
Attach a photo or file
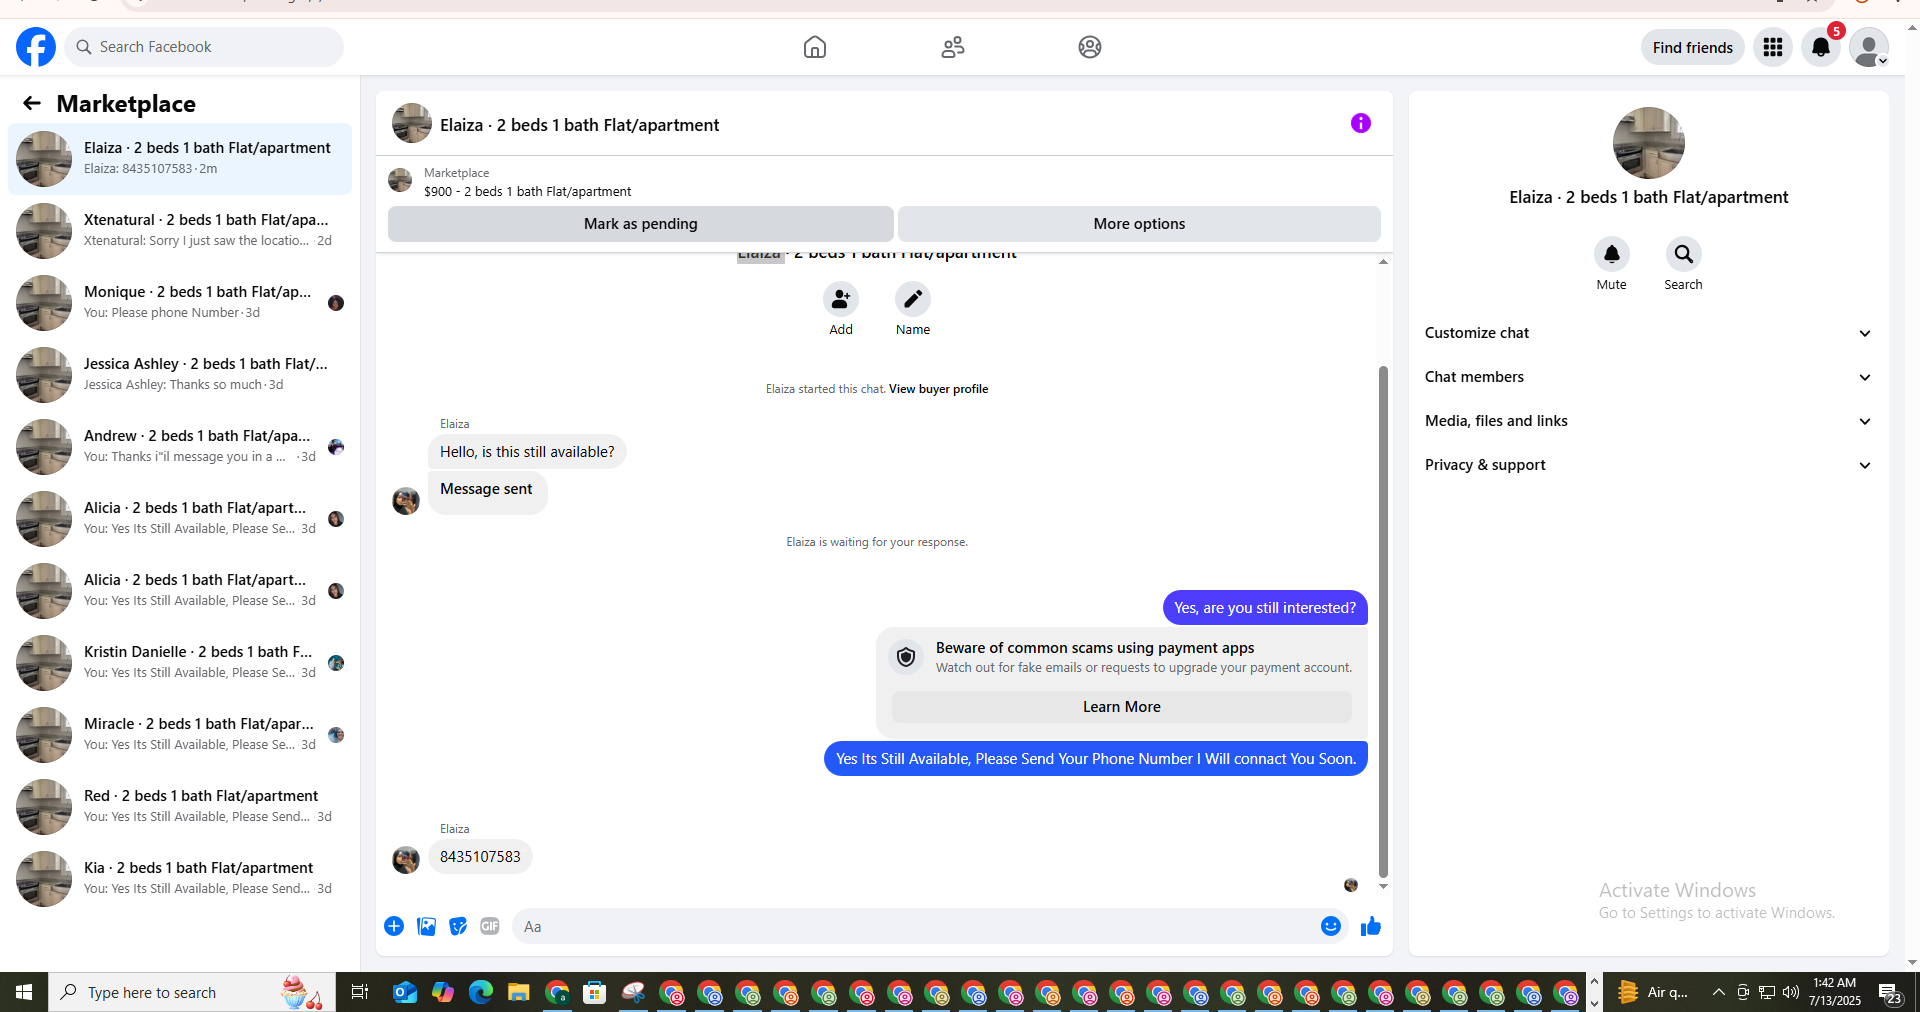[x=426, y=926]
